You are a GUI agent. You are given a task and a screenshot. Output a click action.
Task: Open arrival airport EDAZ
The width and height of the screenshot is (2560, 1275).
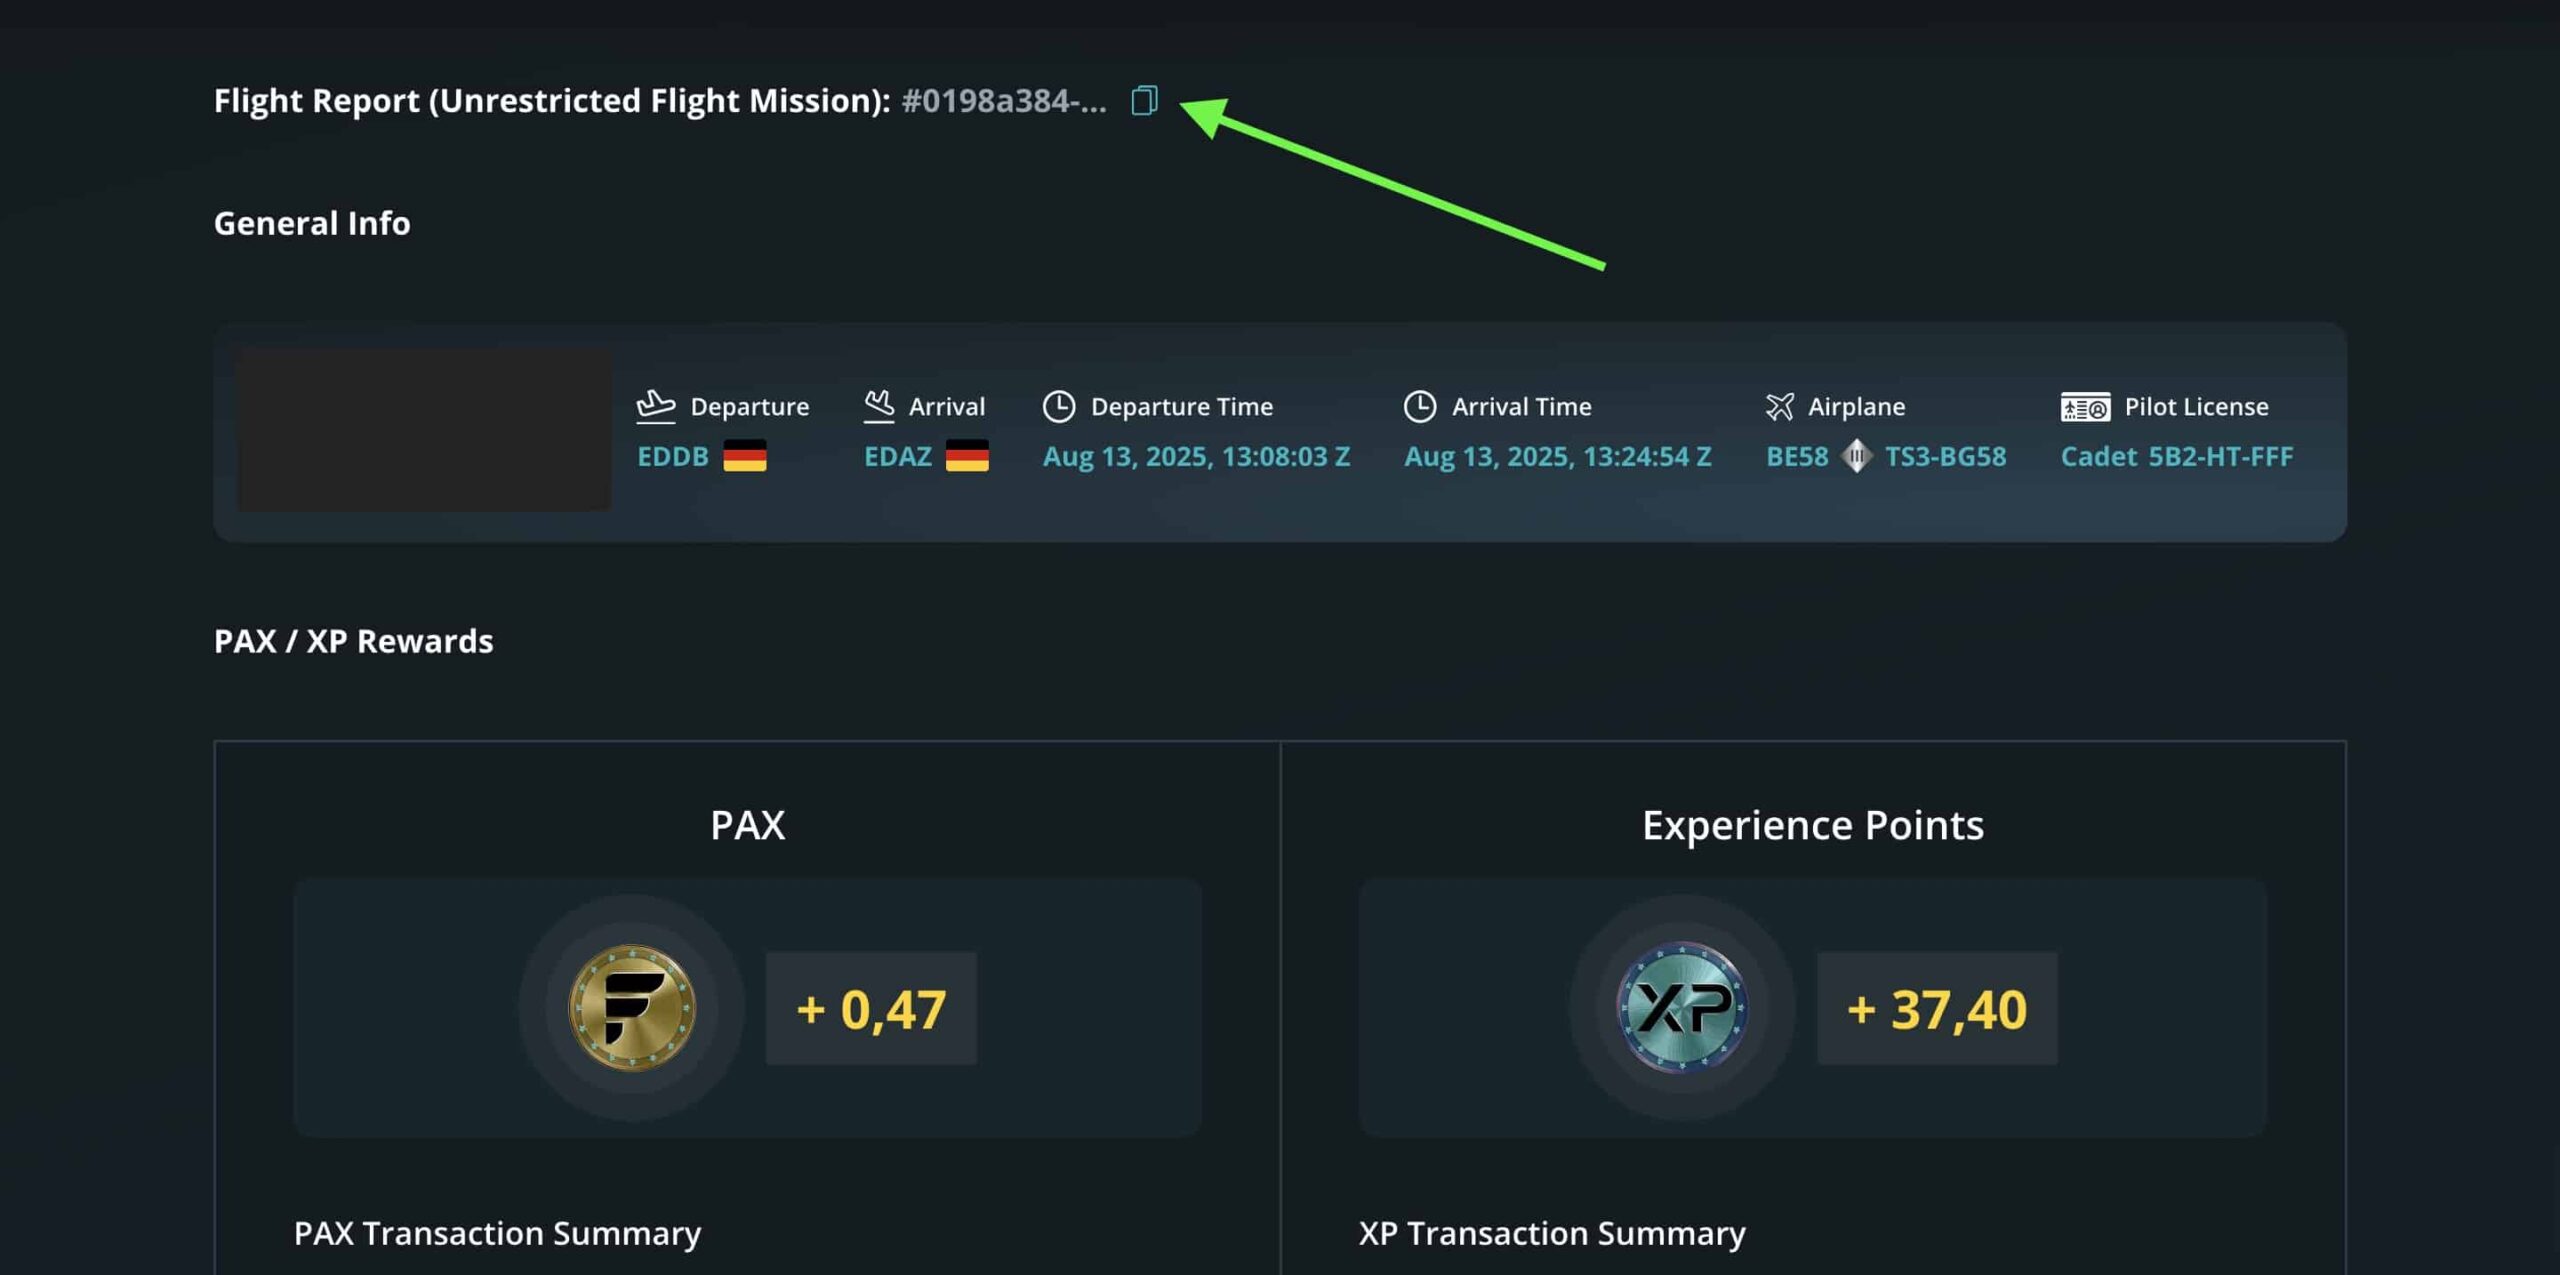coord(898,456)
